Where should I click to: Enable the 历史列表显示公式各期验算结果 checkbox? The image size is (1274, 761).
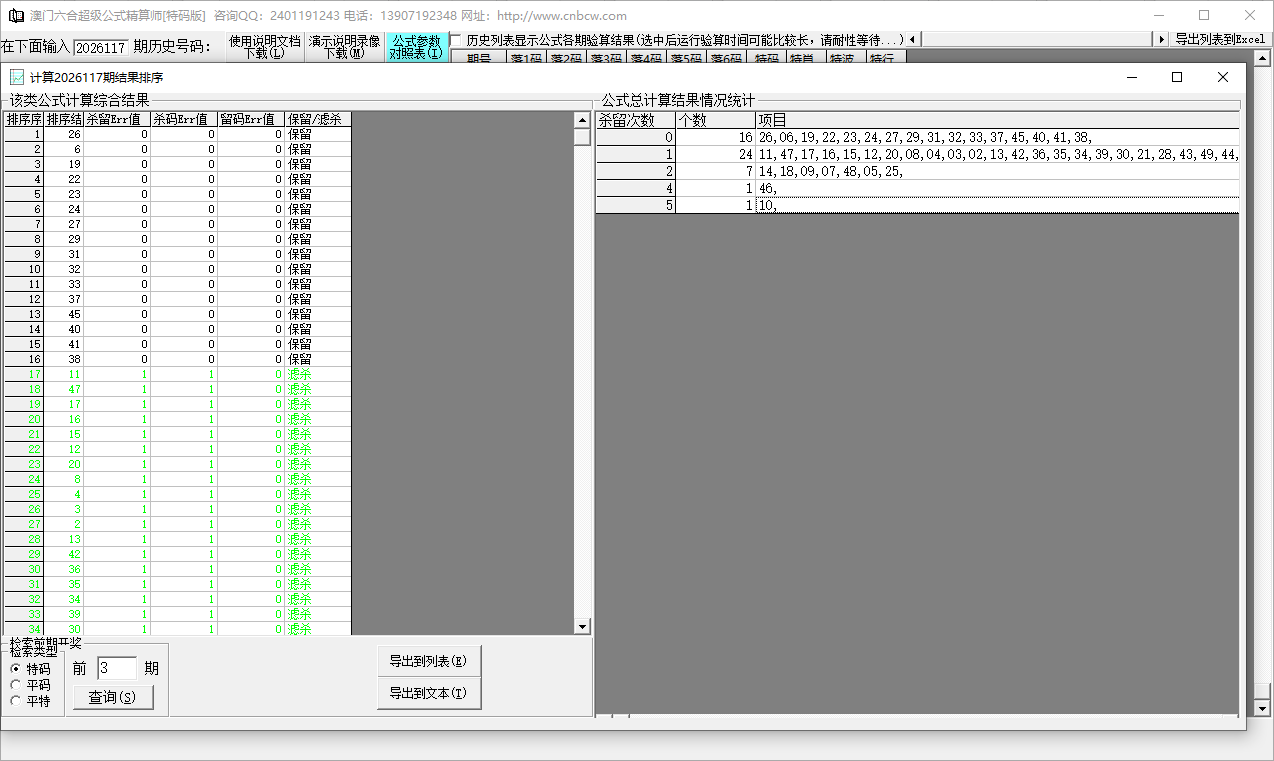click(456, 39)
